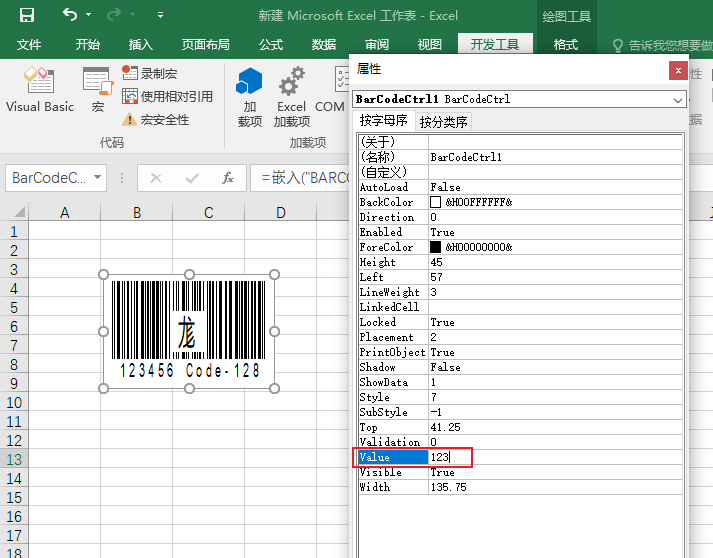The height and width of the screenshot is (558, 713).
Task: Click the ForeColor black color swatch
Action: click(x=435, y=247)
